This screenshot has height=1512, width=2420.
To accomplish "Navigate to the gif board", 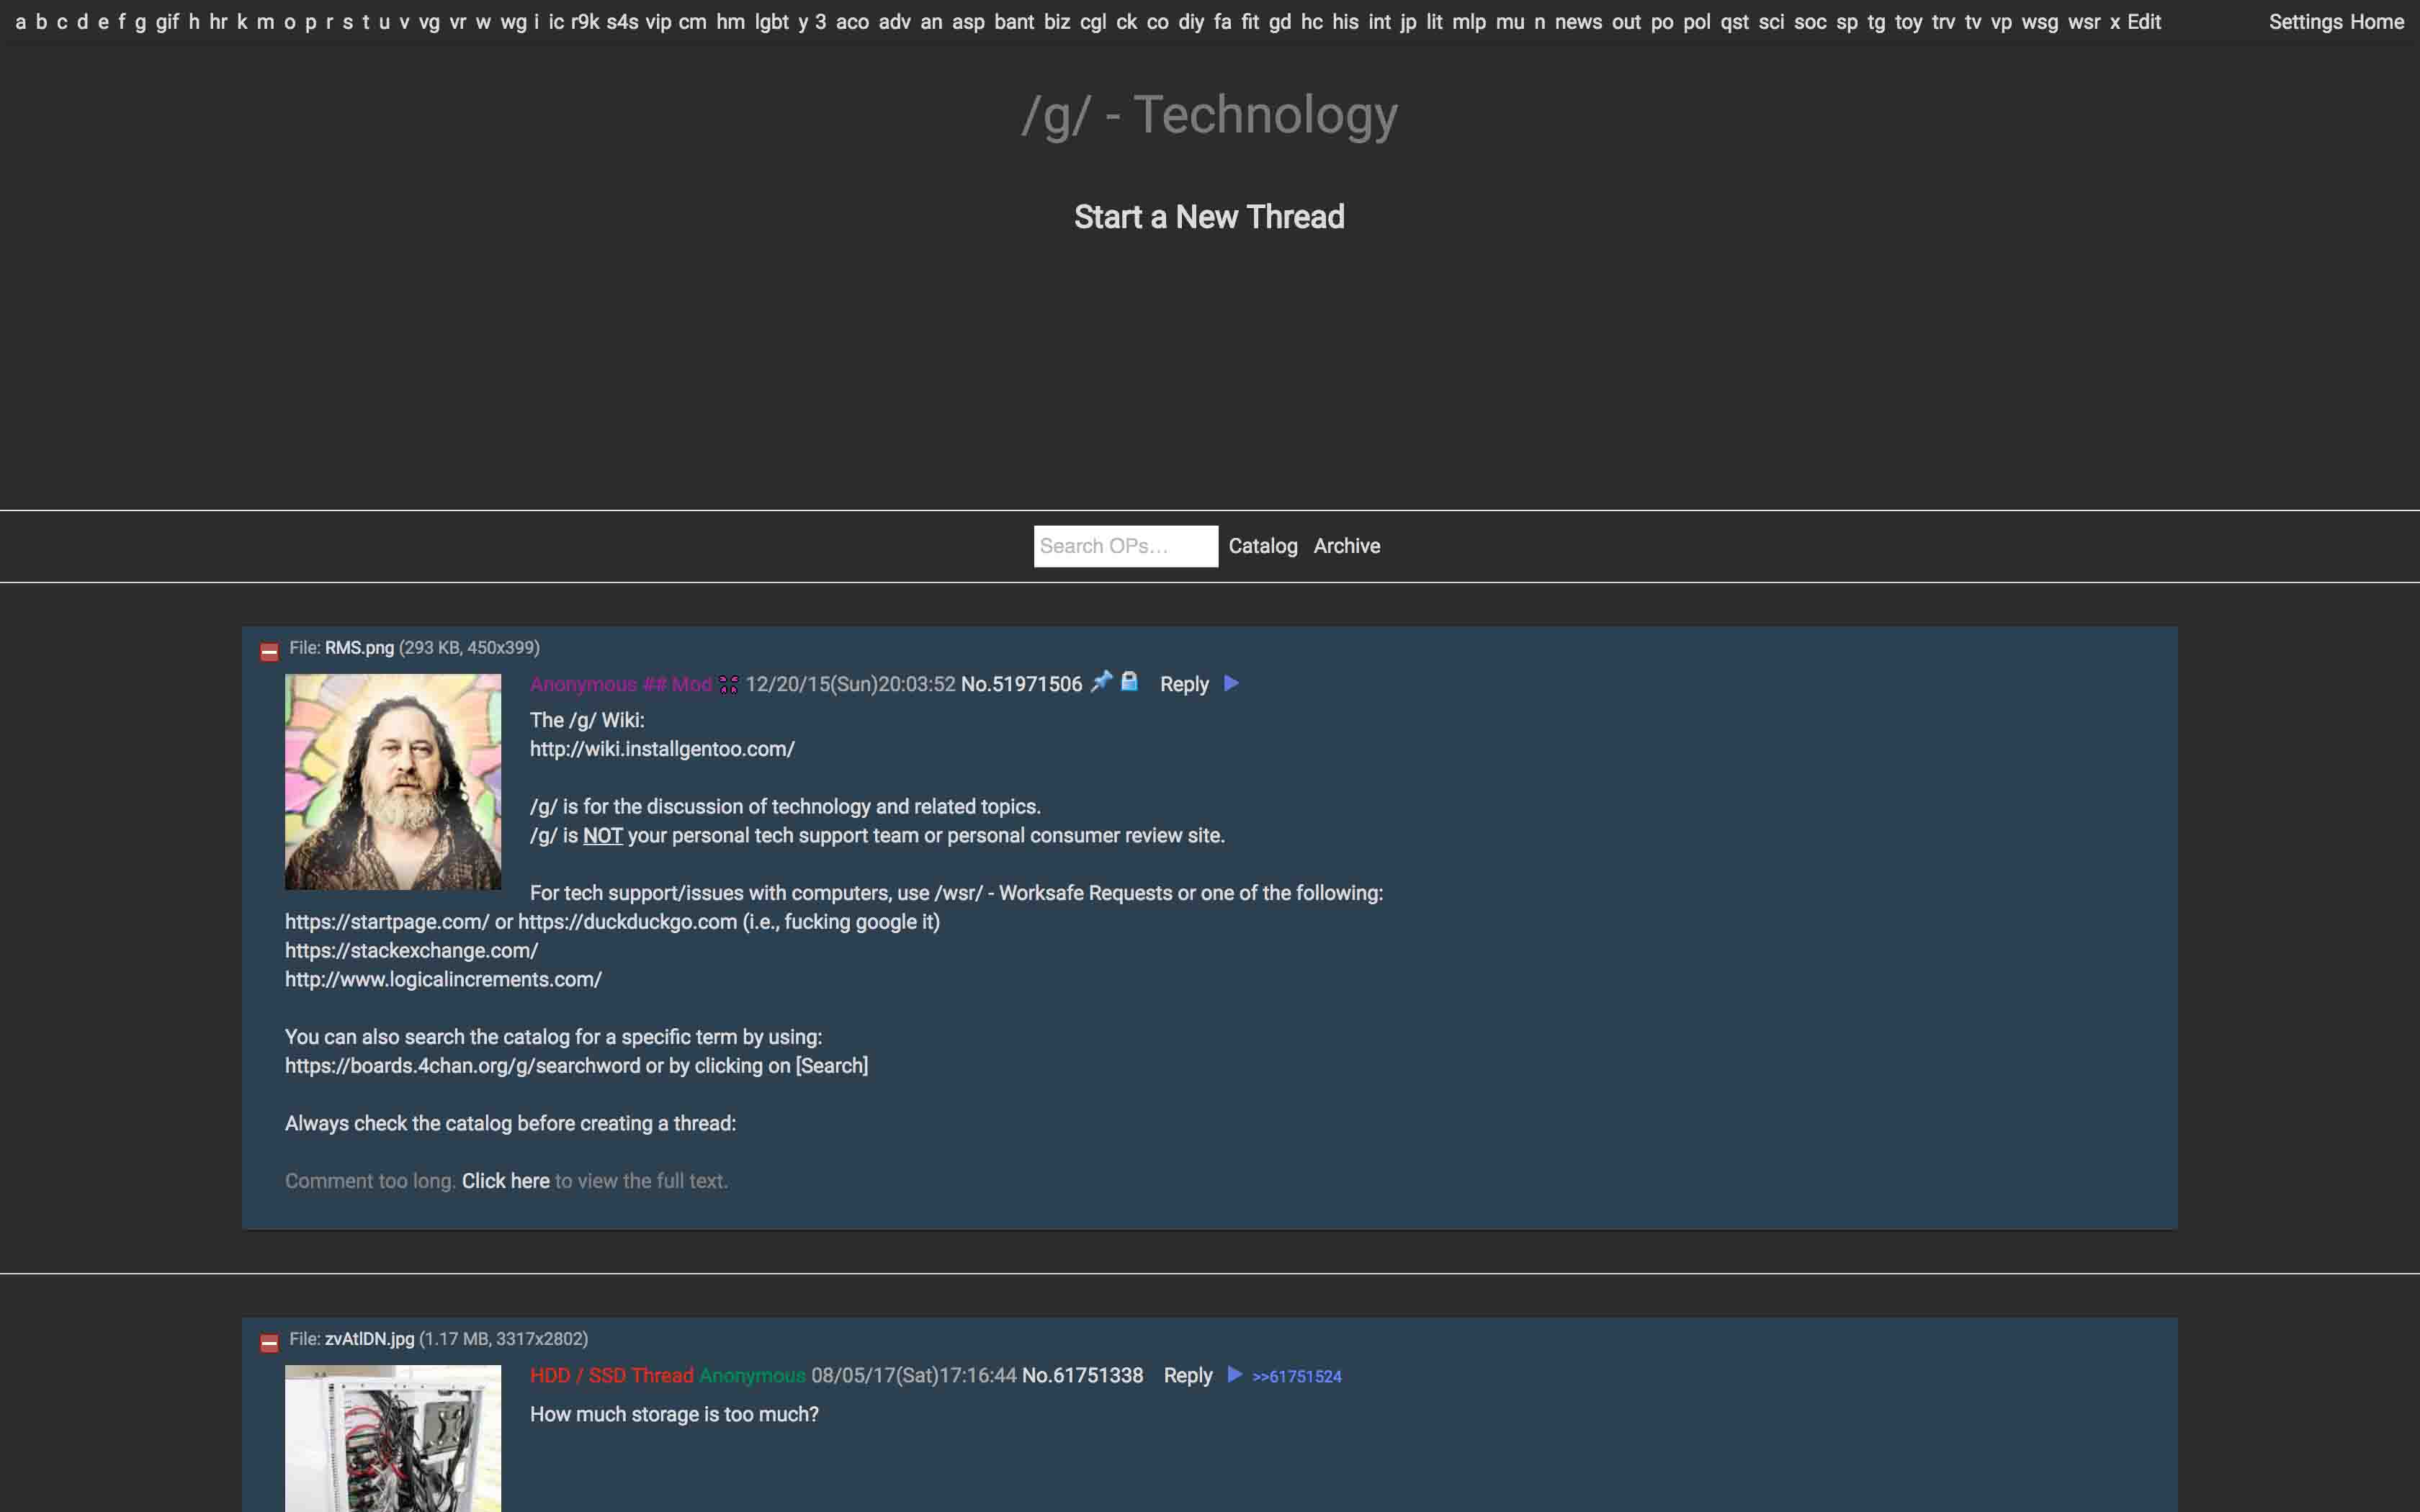I will pos(167,22).
